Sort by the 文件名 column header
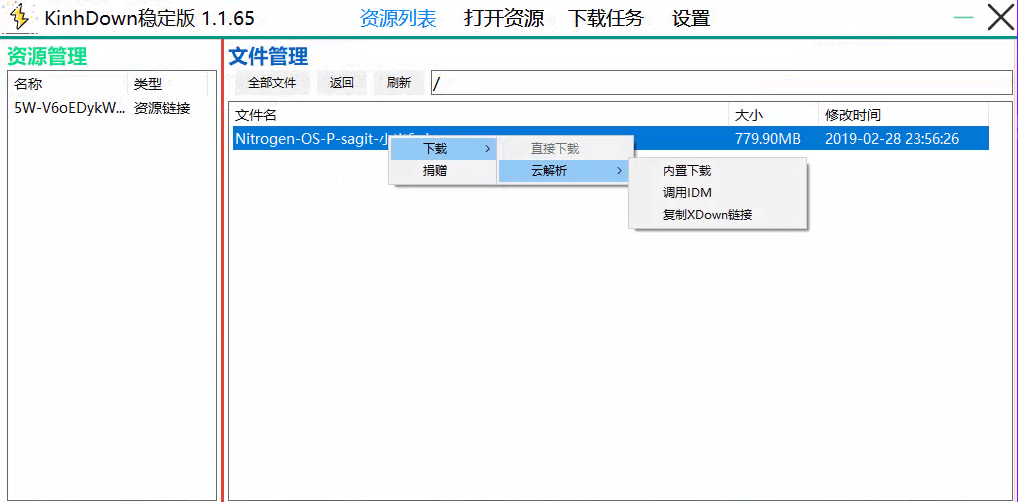The height and width of the screenshot is (502, 1018). click(480, 116)
